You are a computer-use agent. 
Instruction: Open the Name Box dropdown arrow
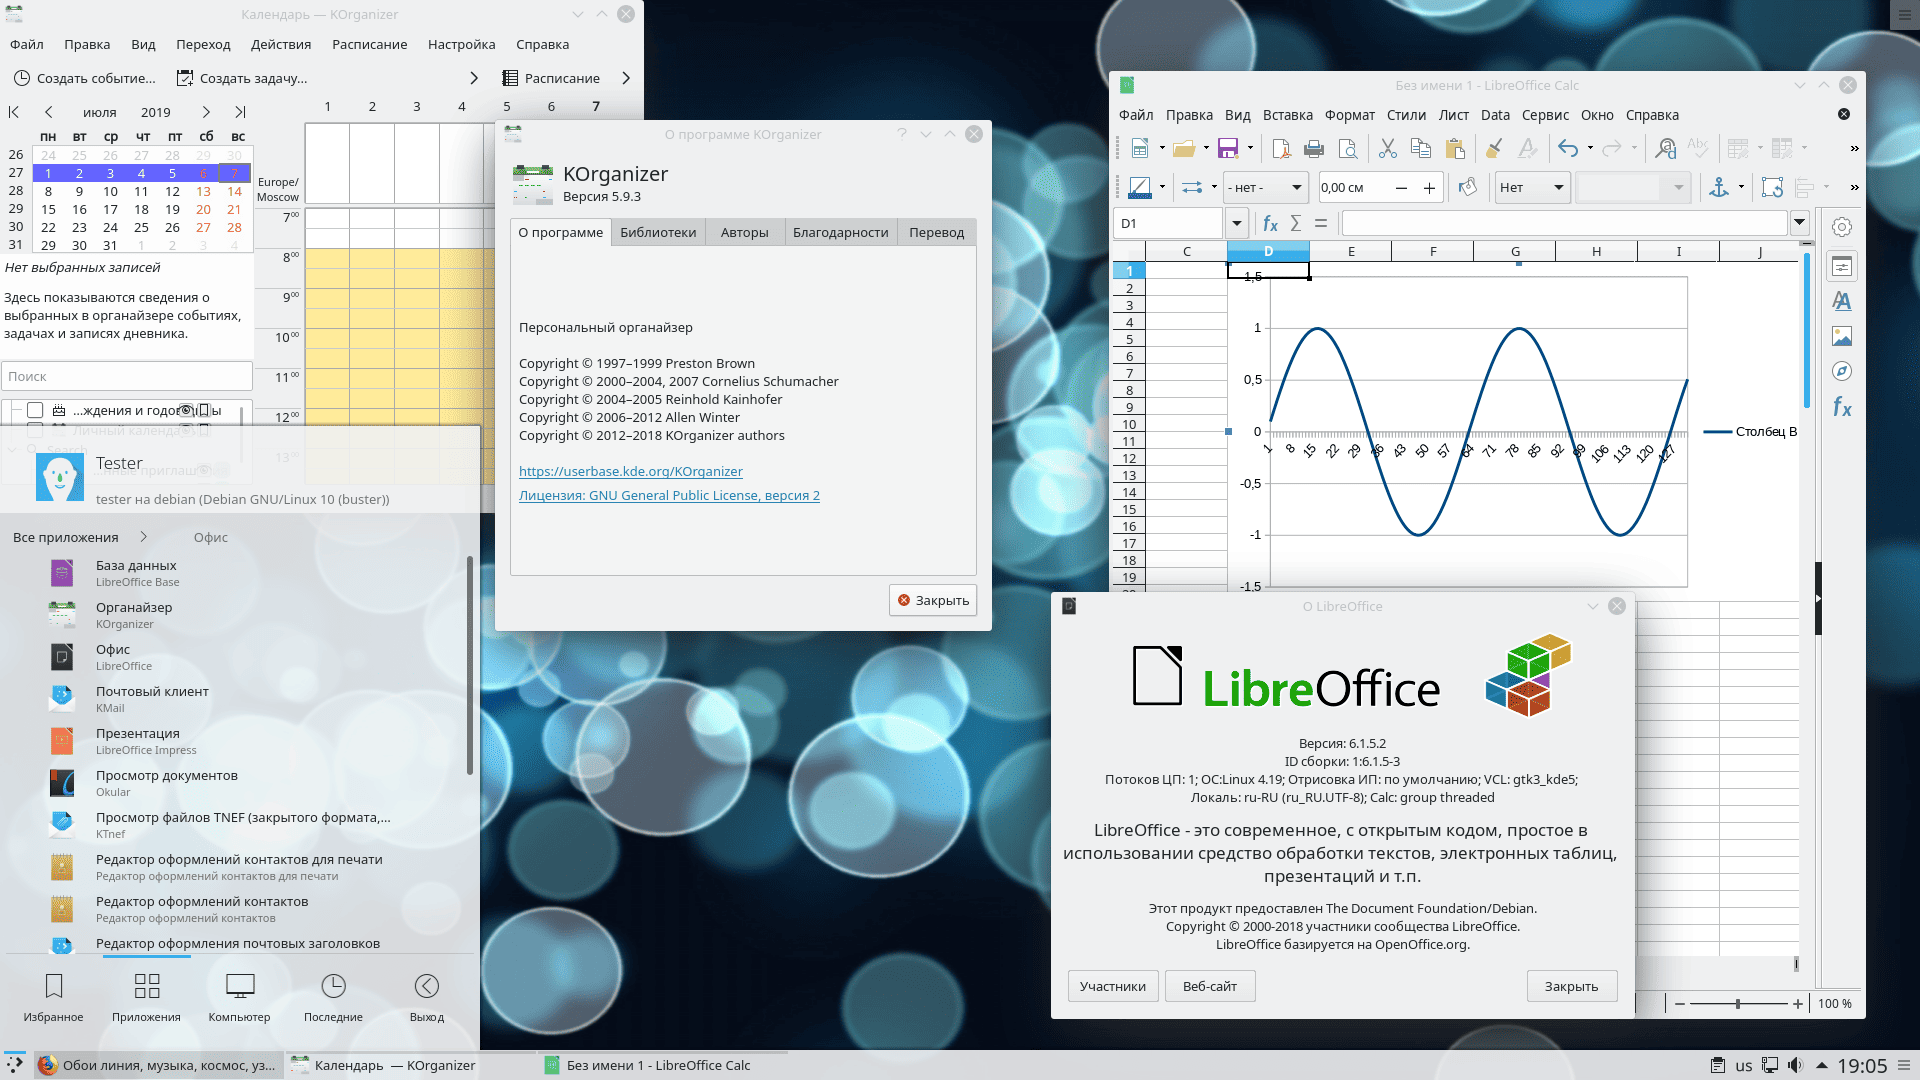click(1237, 224)
